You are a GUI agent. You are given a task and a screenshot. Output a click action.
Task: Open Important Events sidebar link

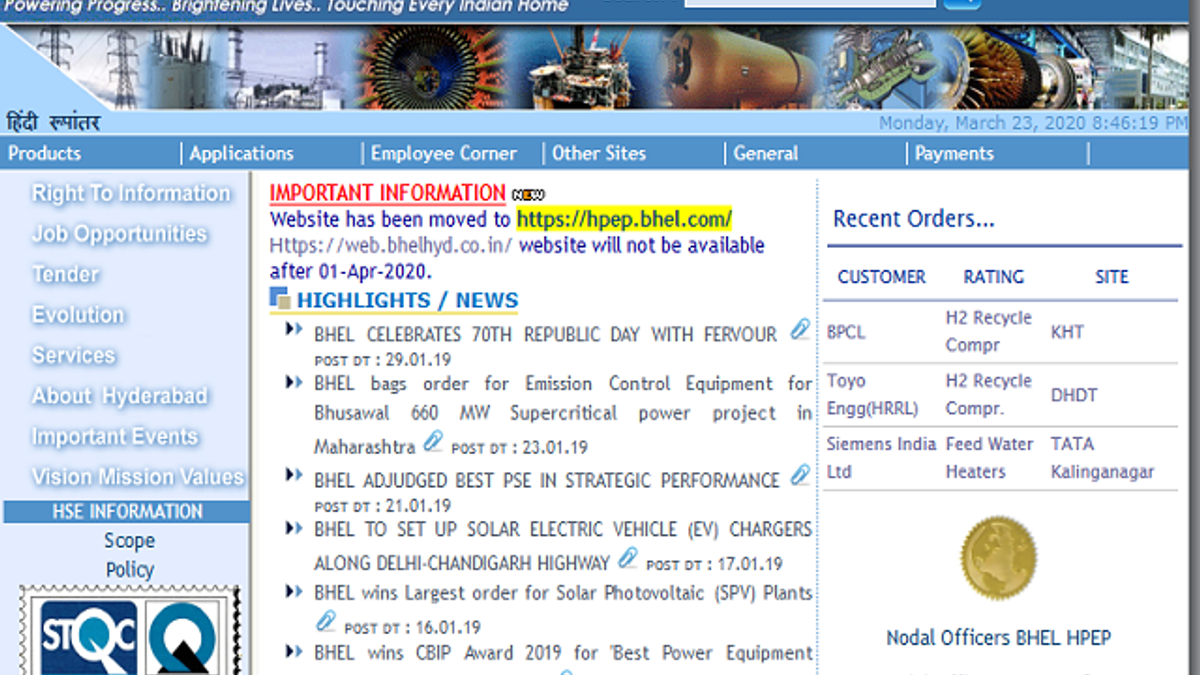tap(115, 437)
